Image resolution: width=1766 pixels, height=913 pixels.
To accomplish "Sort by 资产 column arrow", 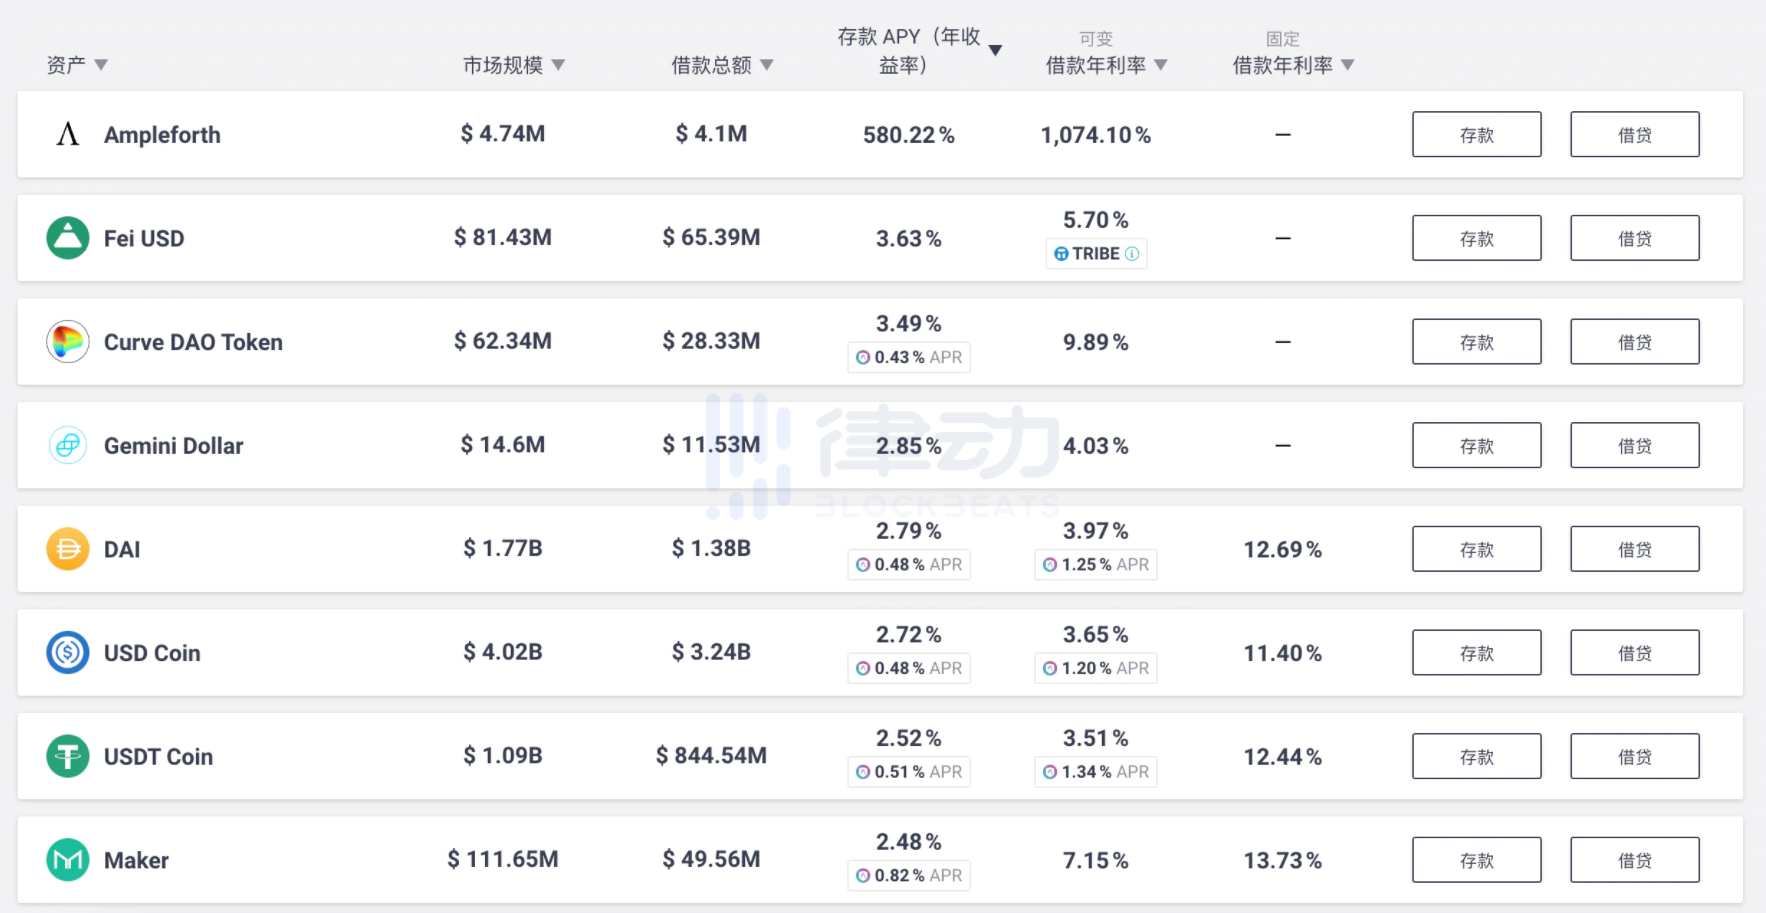I will pyautogui.click(x=101, y=65).
